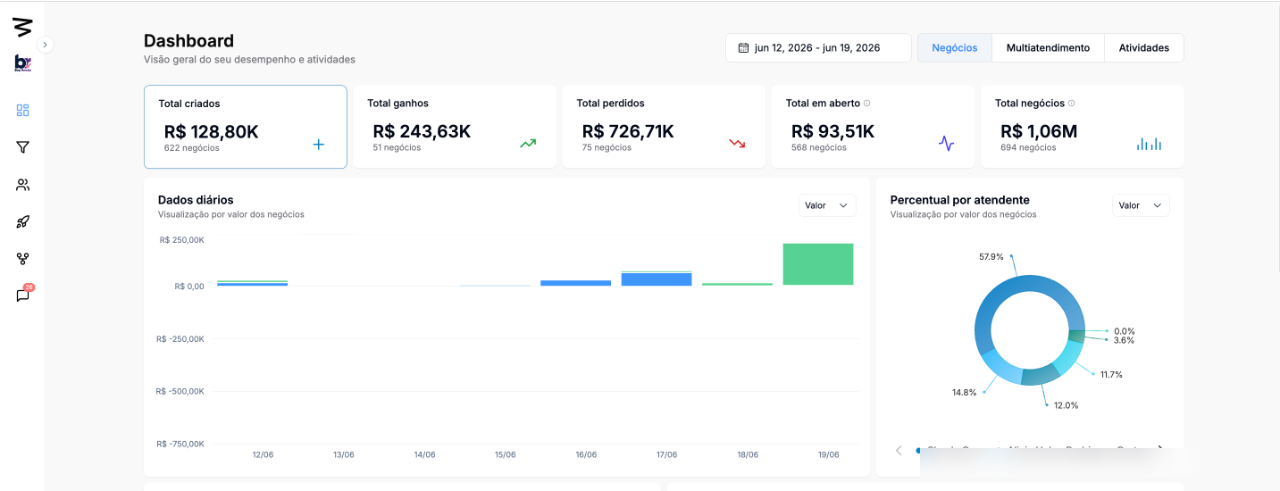Switch to the Negócios tab

click(955, 48)
